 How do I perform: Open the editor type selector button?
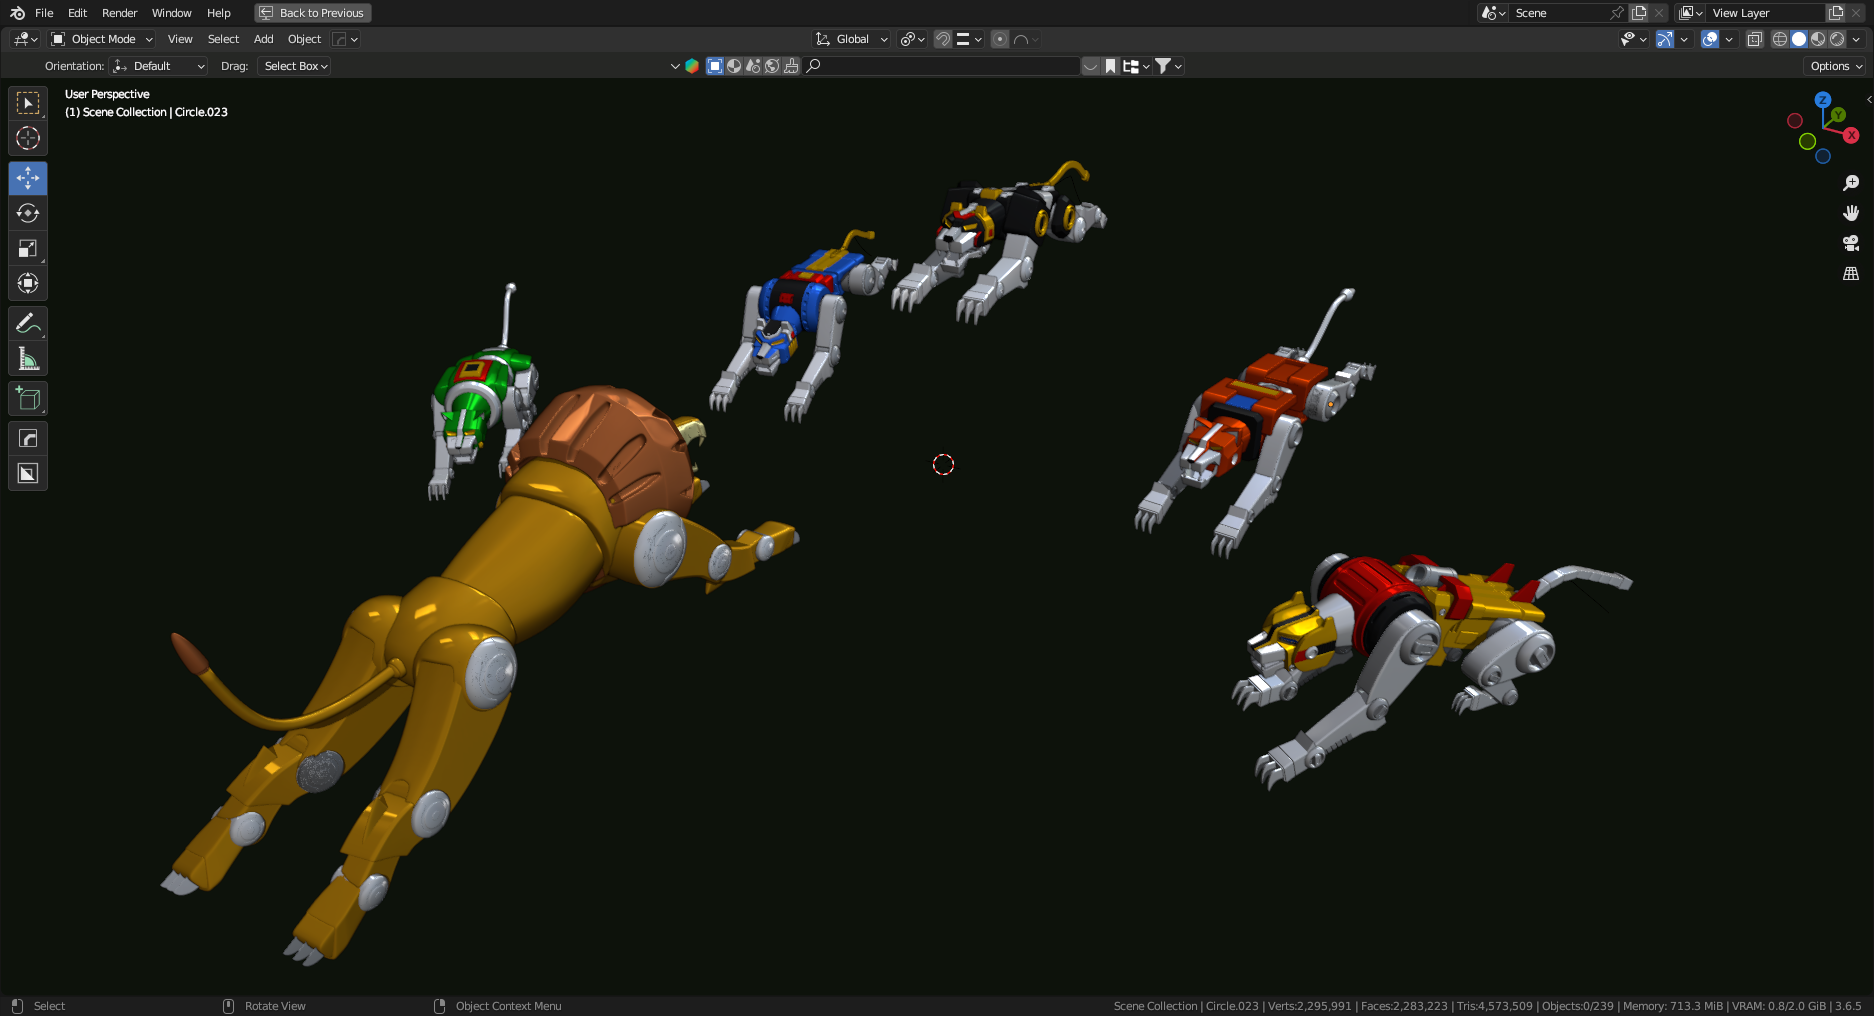pyautogui.click(x=25, y=39)
